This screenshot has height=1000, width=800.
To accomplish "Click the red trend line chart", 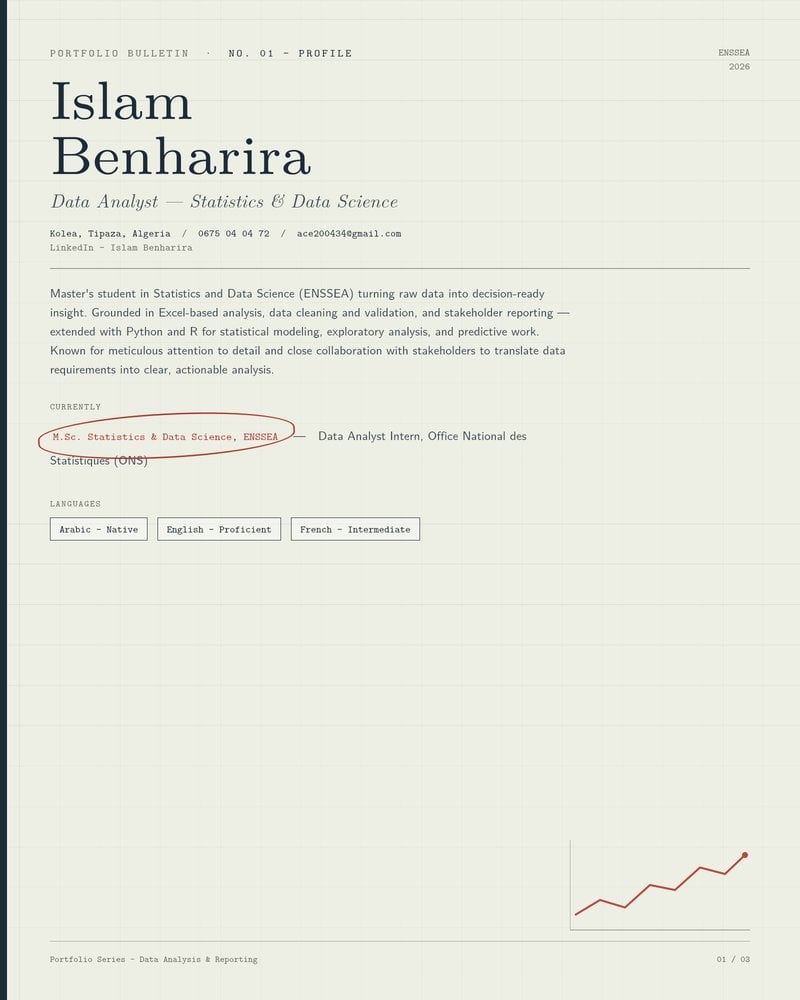I will tap(660, 885).
